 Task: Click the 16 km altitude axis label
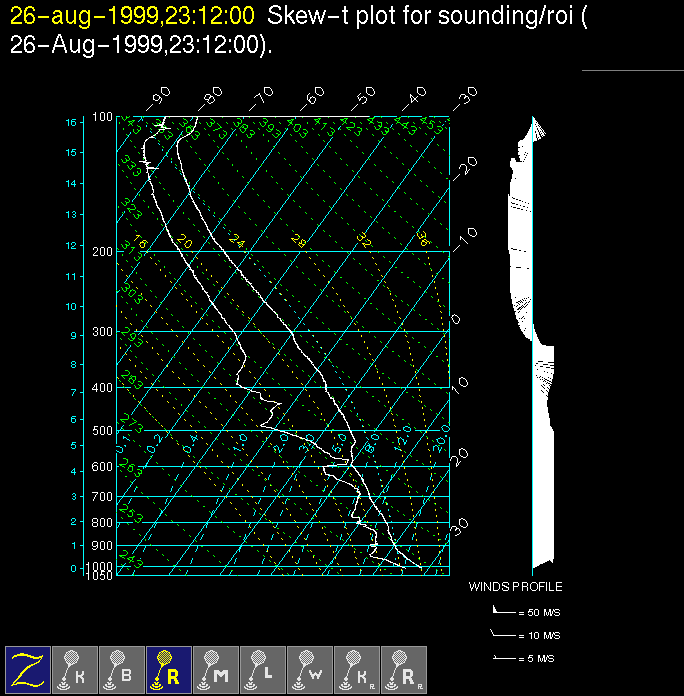coord(71,122)
